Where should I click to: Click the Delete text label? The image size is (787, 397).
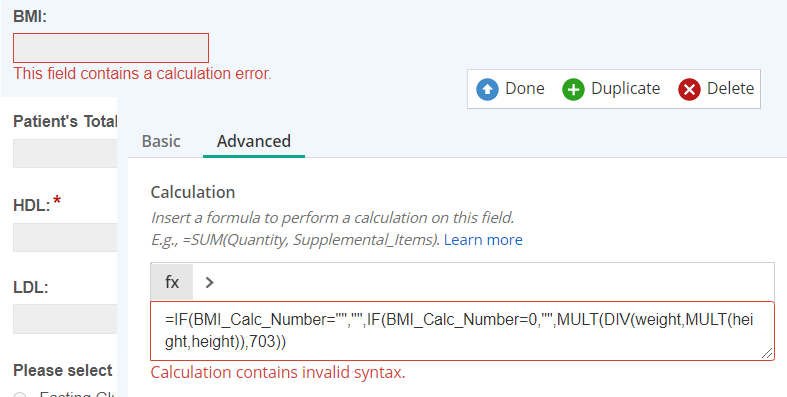pos(730,88)
